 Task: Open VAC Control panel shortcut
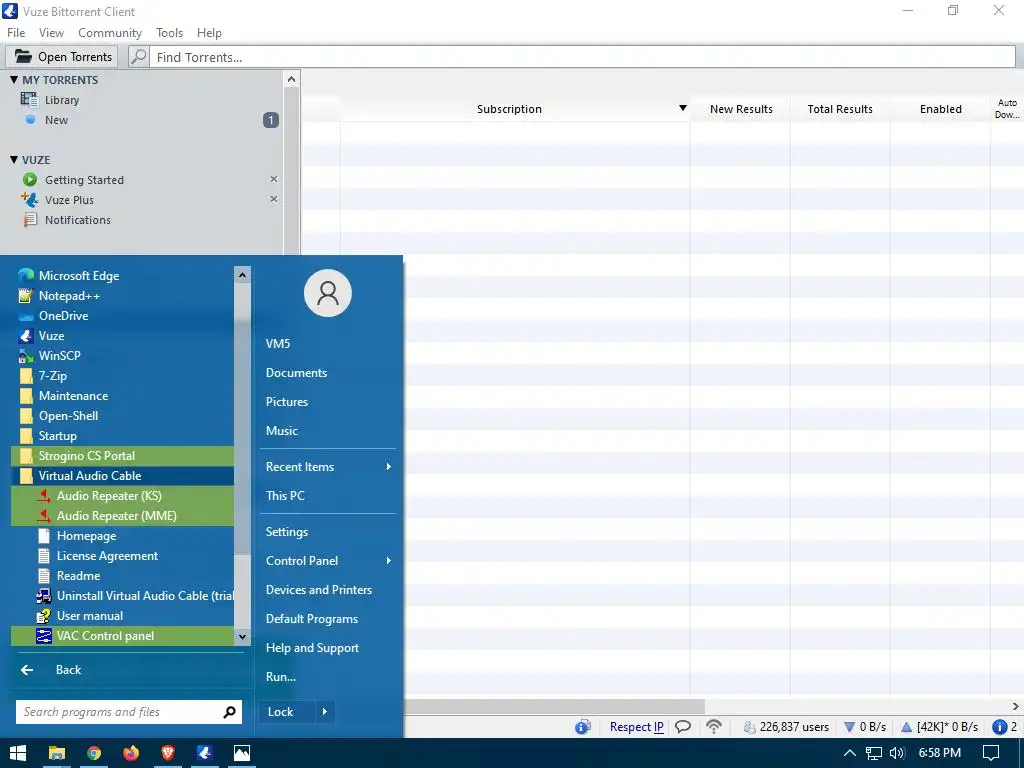coord(122,635)
